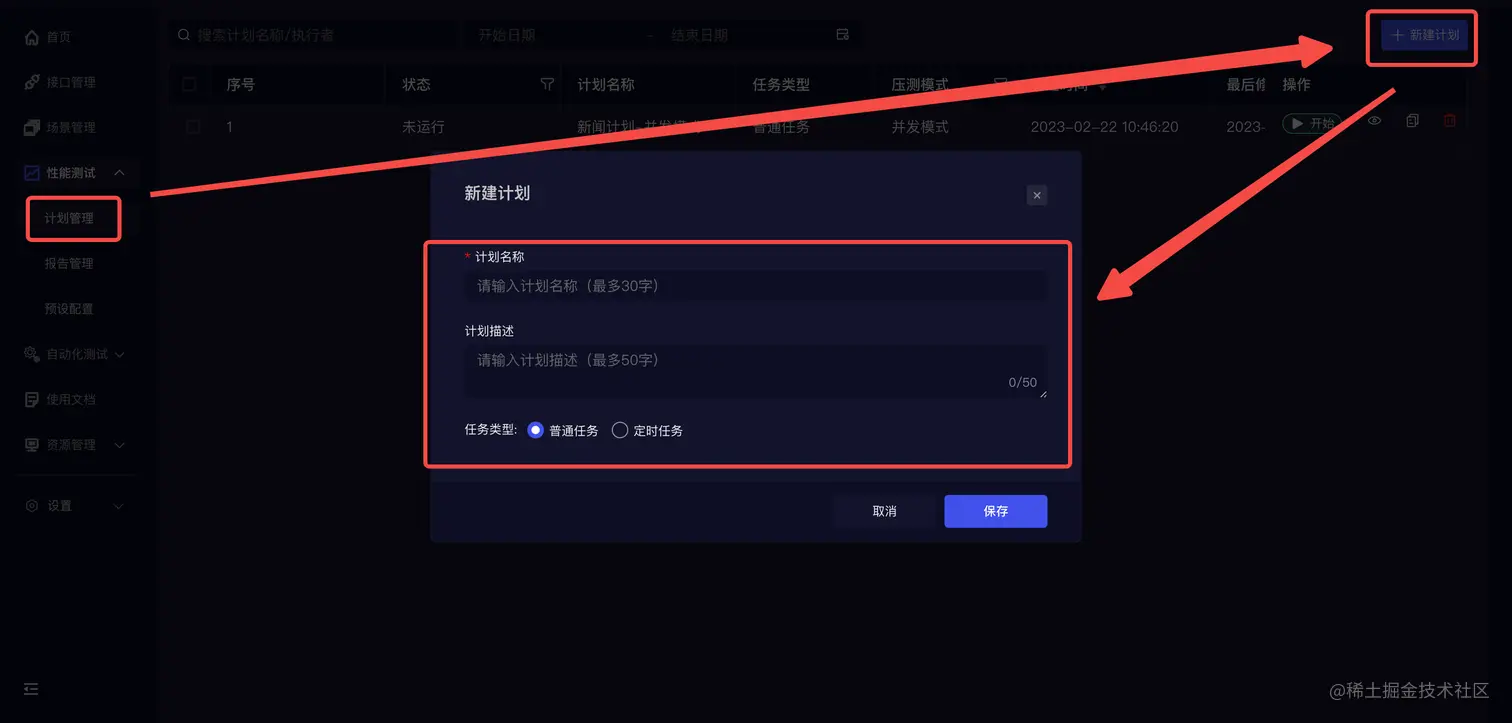Tick the select-all checkbox in table header
This screenshot has height=723, width=1512.
(190, 85)
